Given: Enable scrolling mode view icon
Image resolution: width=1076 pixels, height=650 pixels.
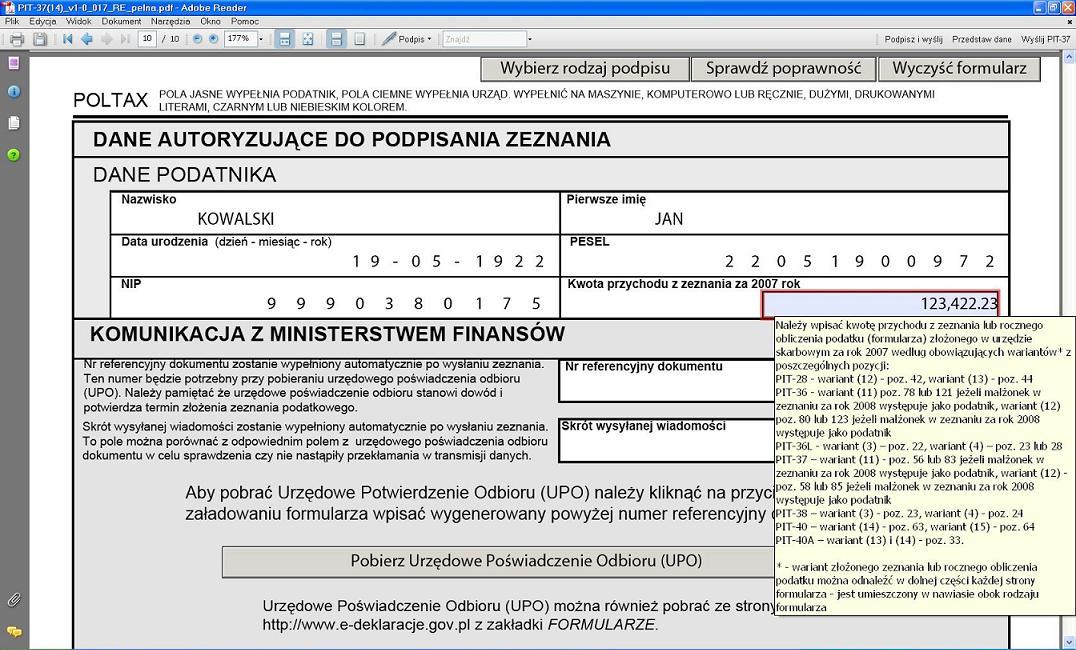Looking at the screenshot, I should [x=284, y=39].
